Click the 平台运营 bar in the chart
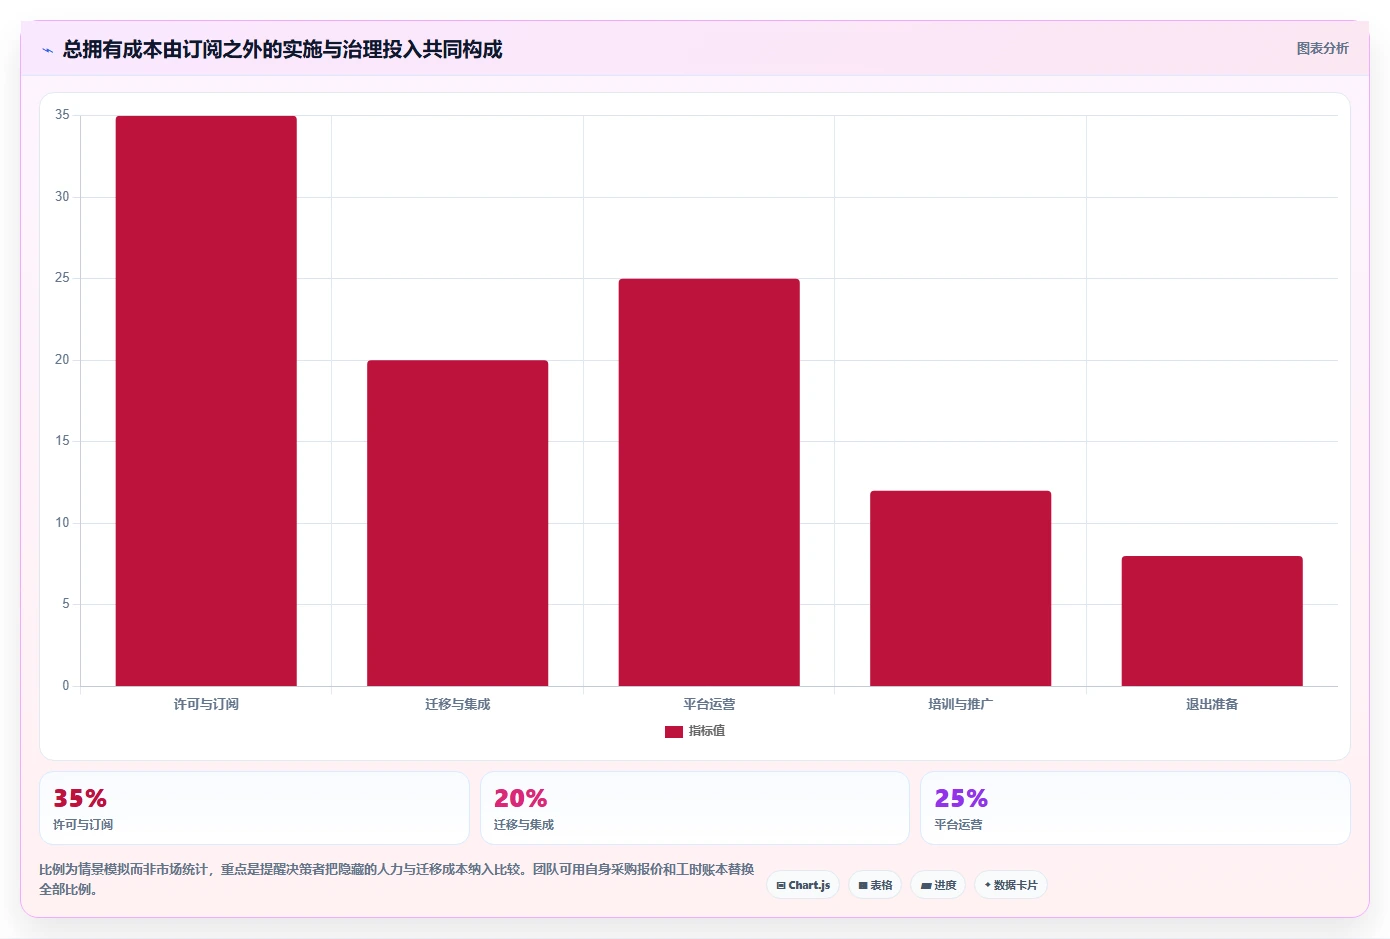1390x939 pixels. (x=709, y=482)
